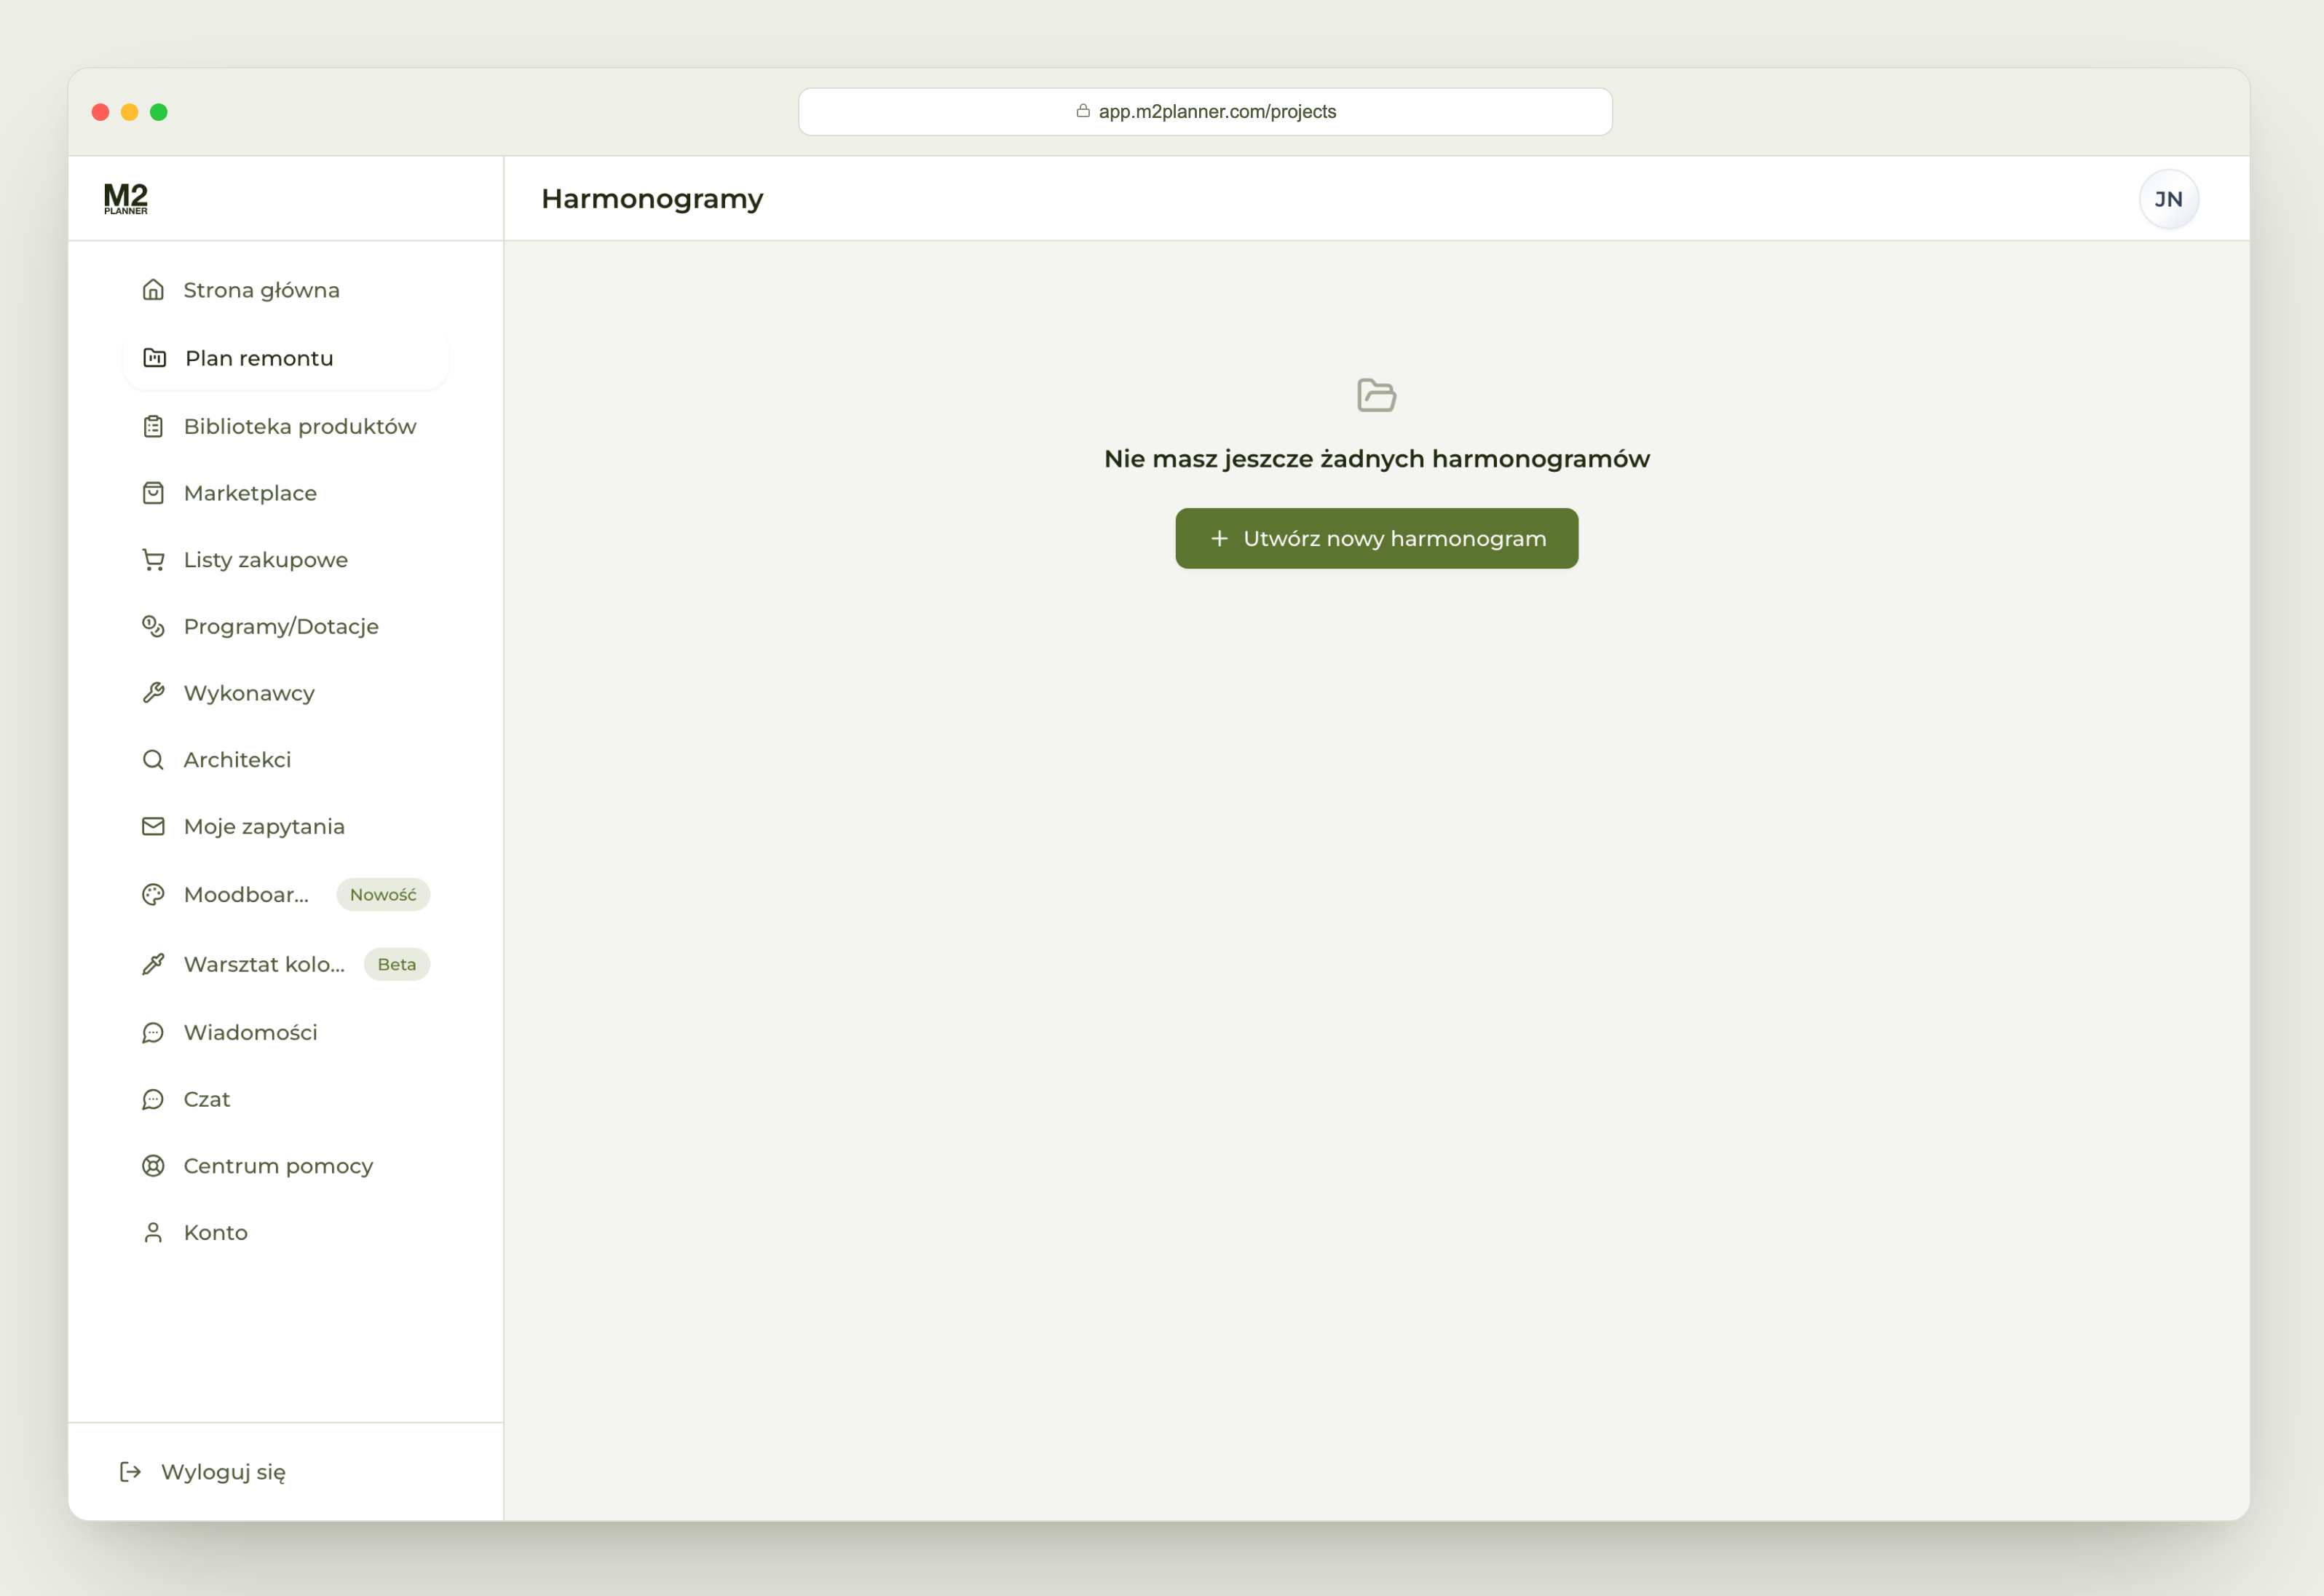Viewport: 2324px width, 1596px height.
Task: Click the M2 Planner logo
Action: coord(126,198)
